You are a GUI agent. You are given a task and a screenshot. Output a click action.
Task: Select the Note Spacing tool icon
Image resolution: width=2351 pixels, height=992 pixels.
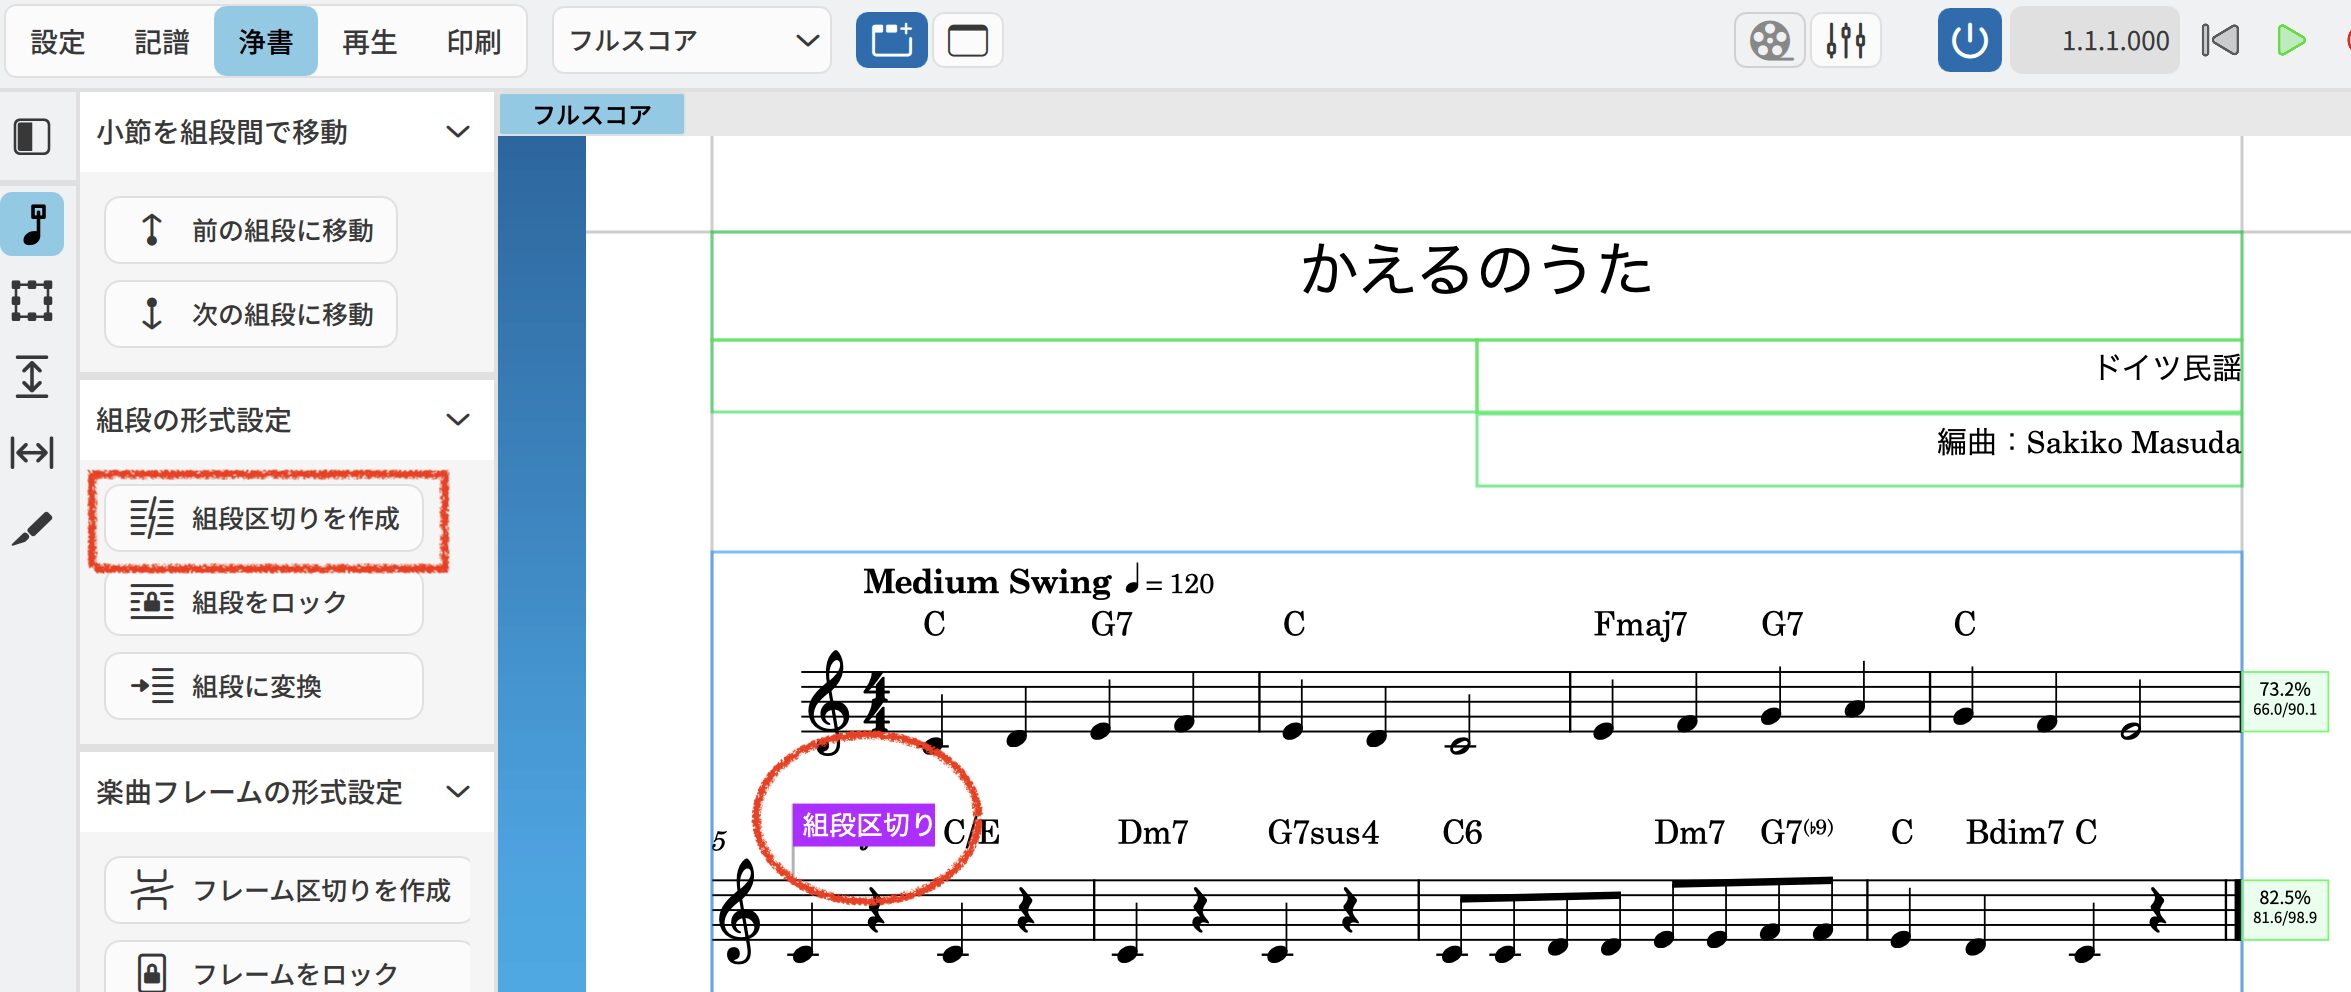coord(33,453)
